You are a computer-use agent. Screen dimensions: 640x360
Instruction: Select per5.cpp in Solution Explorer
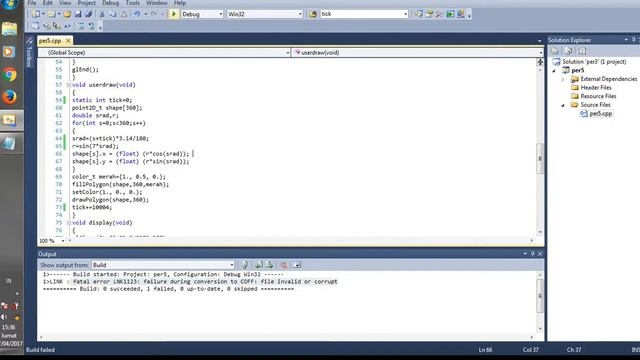[600, 113]
